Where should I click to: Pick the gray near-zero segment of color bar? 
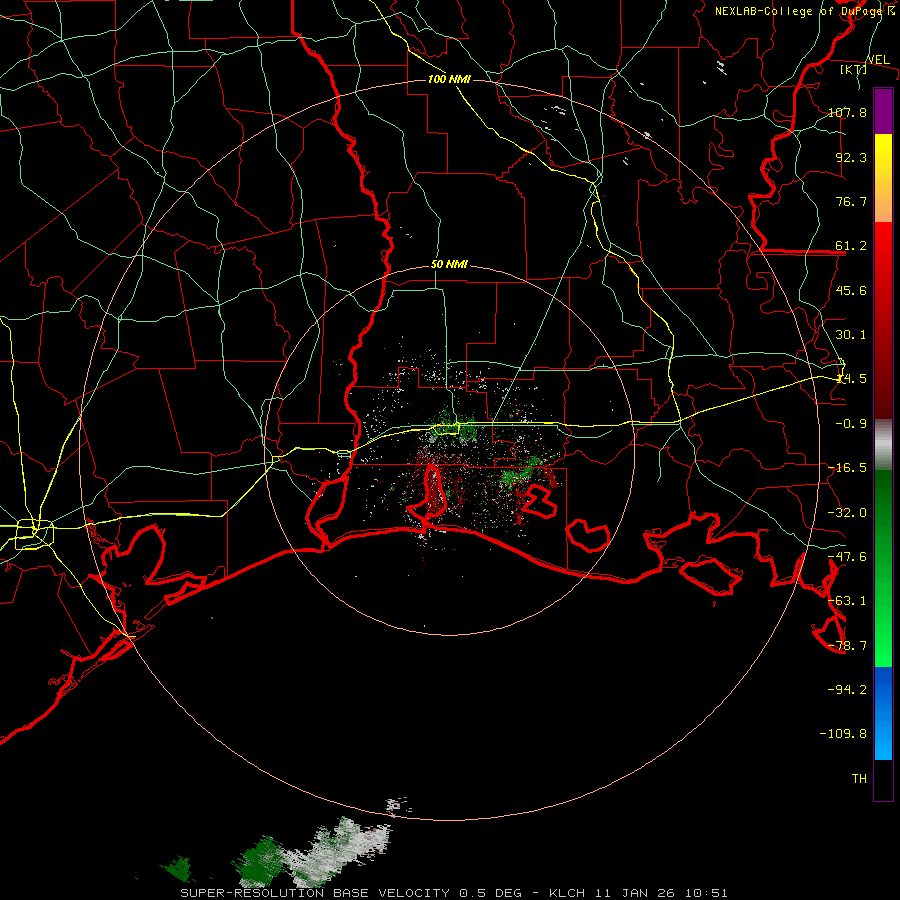tap(883, 445)
